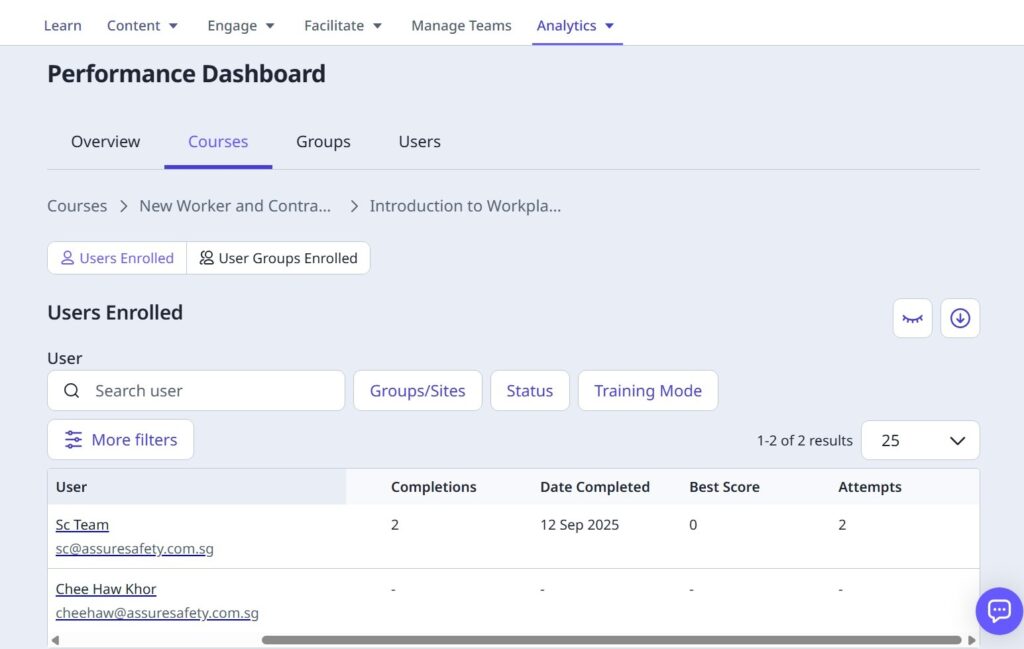
Task: Switch to User Groups Enrolled view
Action: point(278,258)
